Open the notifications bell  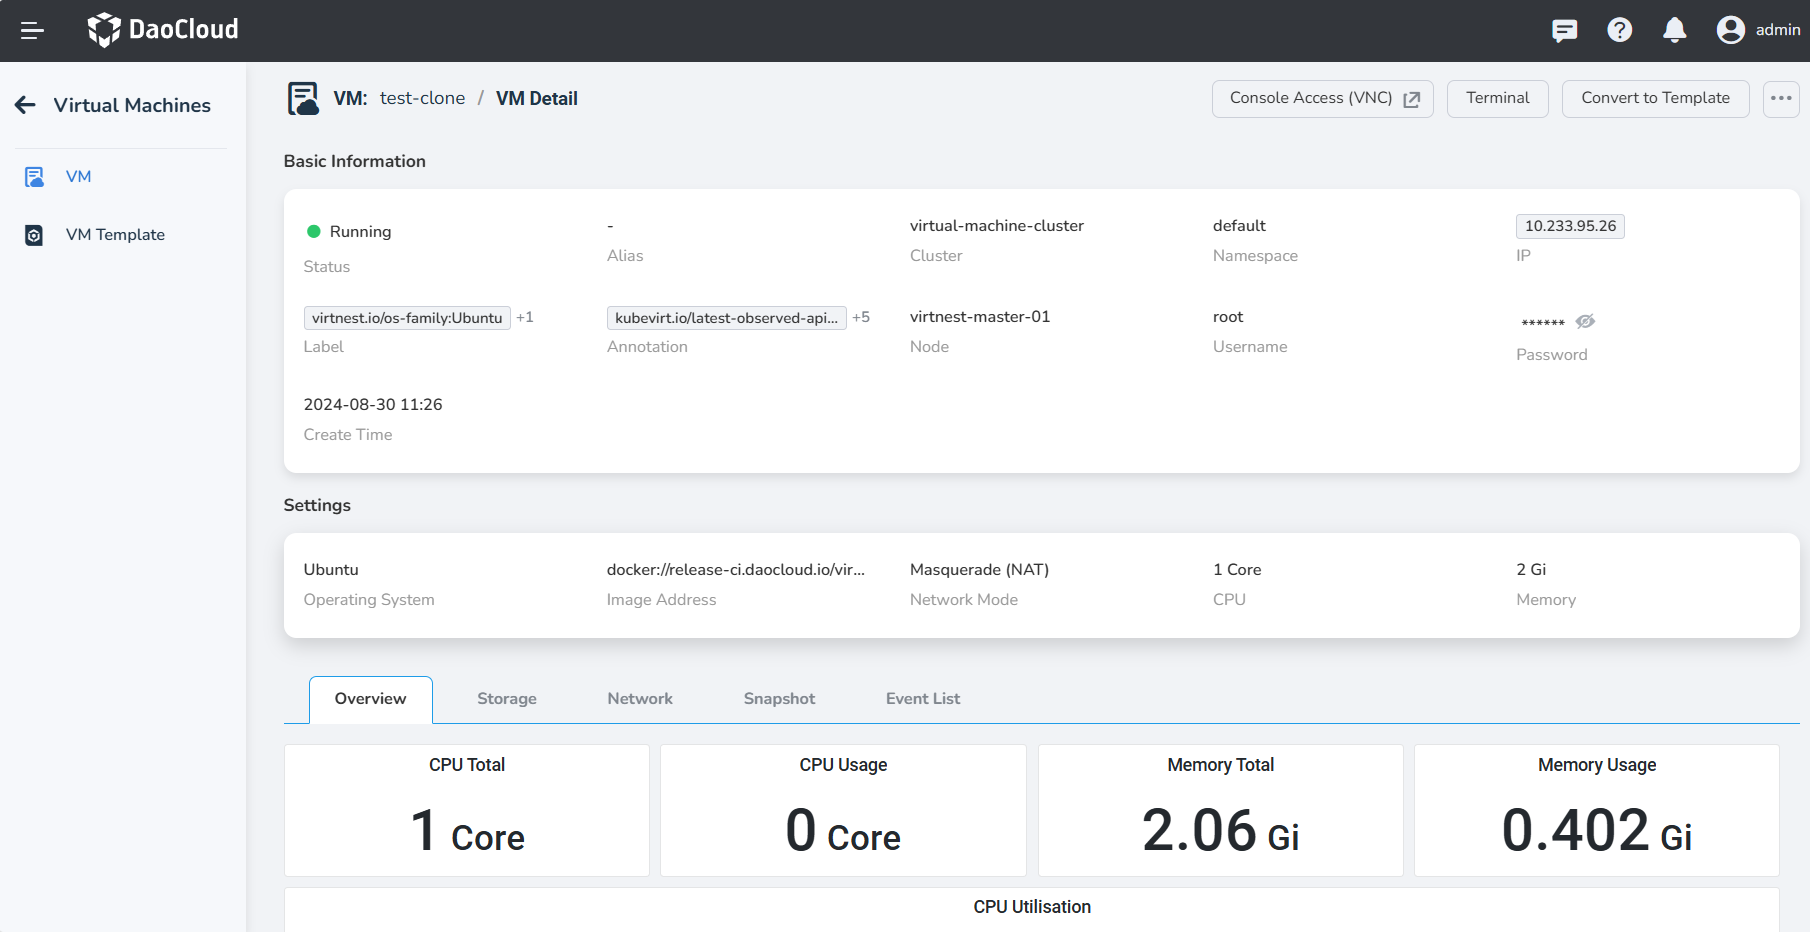1674,31
